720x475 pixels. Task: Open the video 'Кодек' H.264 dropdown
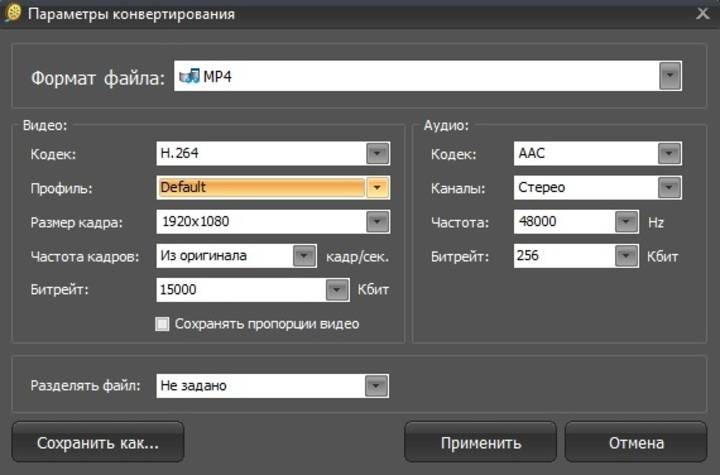377,154
